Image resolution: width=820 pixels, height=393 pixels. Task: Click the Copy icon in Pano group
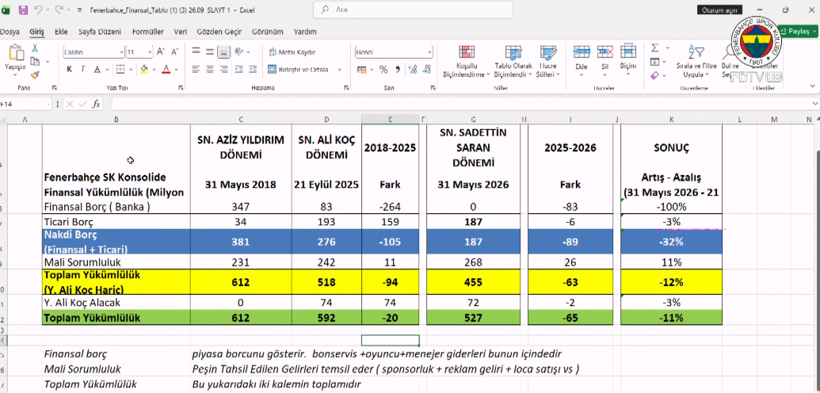click(35, 62)
